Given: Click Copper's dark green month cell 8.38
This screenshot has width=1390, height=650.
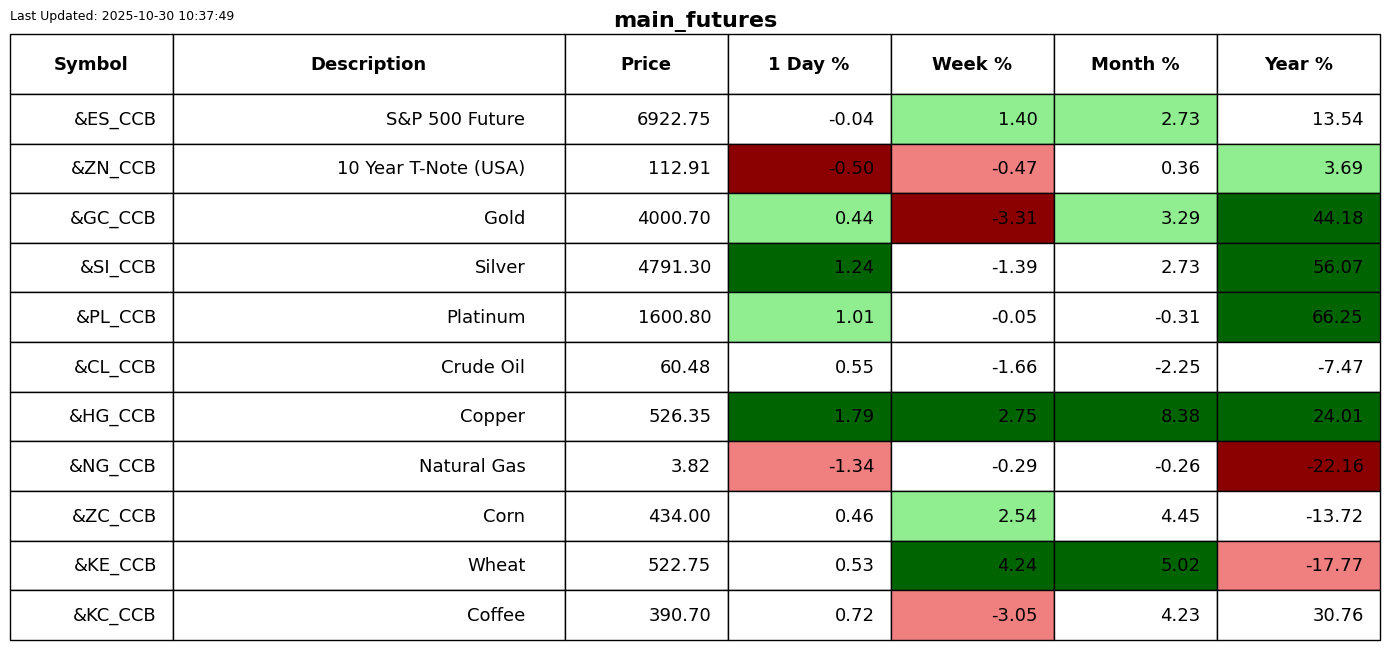Looking at the screenshot, I should coord(1135,417).
